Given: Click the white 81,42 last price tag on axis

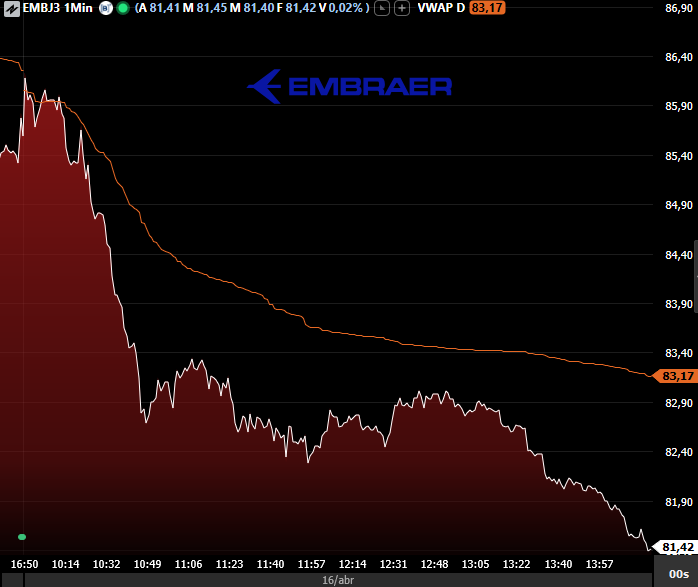Looking at the screenshot, I should pyautogui.click(x=675, y=547).
